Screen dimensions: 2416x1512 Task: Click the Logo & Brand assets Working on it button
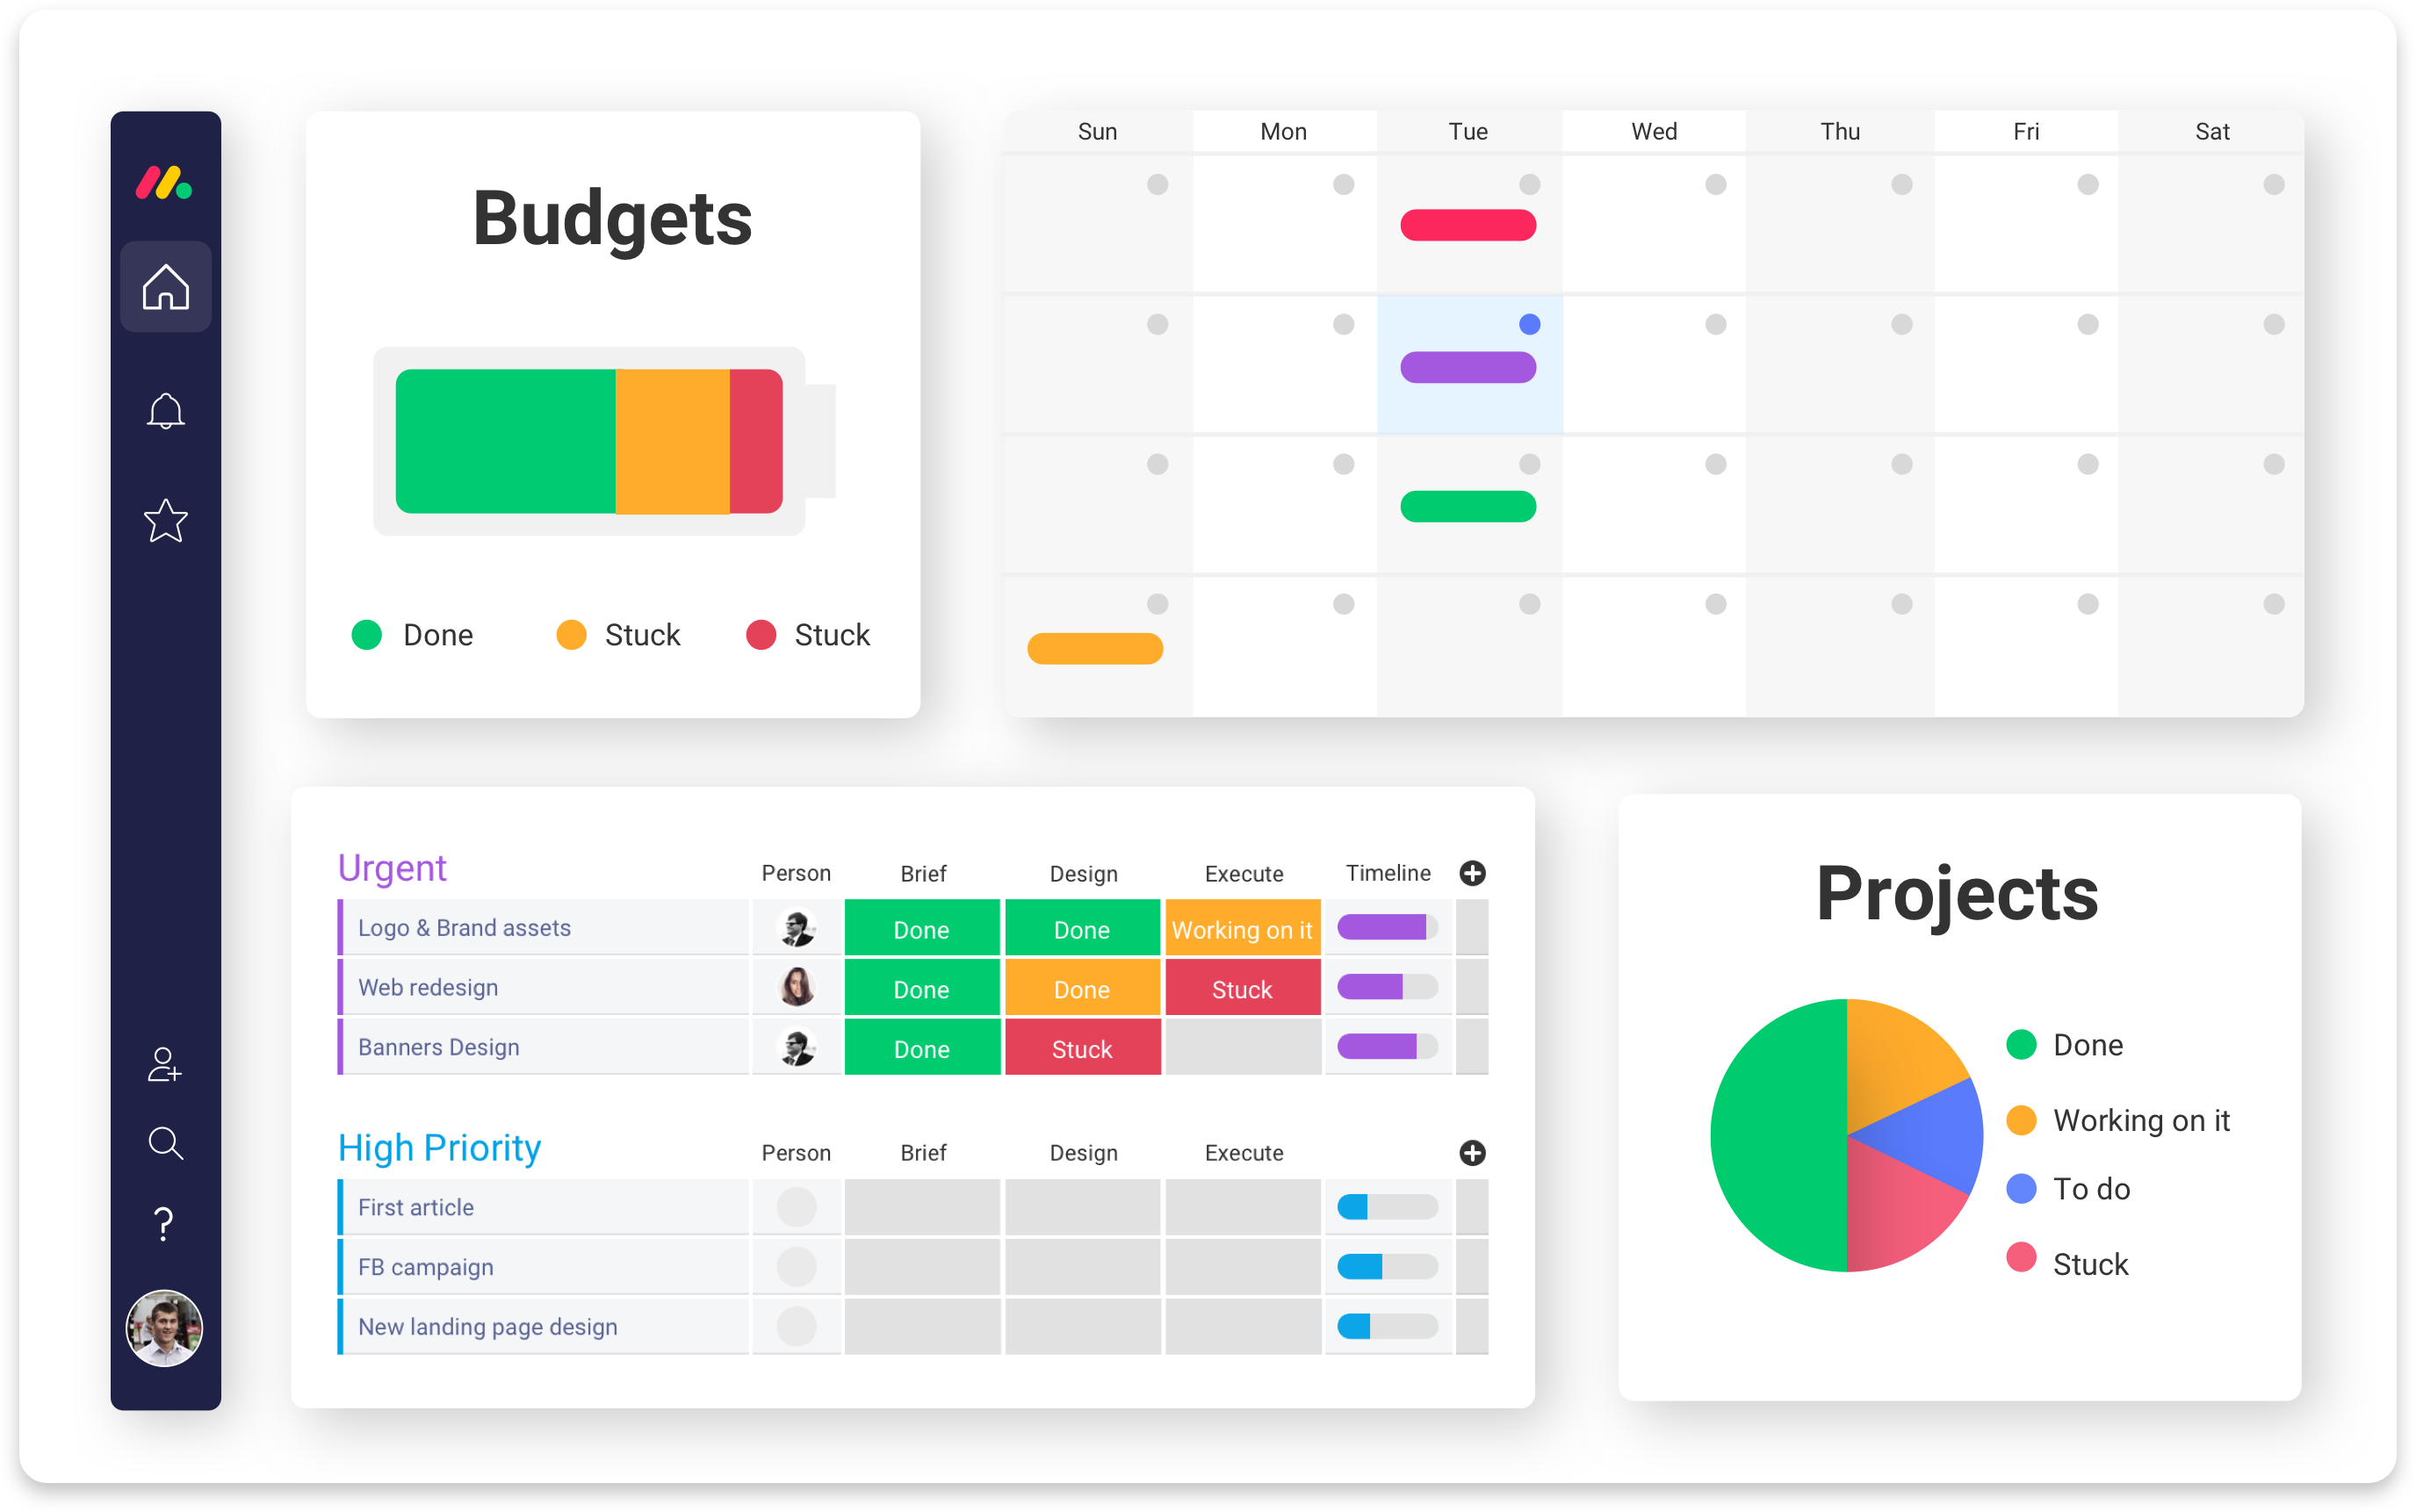1242,926
